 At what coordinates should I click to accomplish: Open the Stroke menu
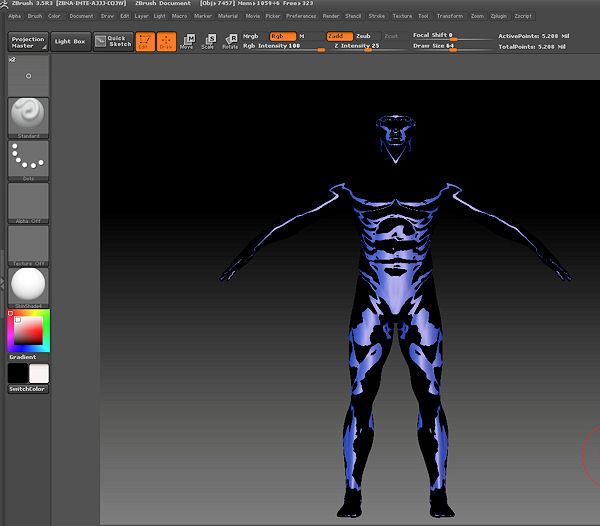tap(377, 16)
